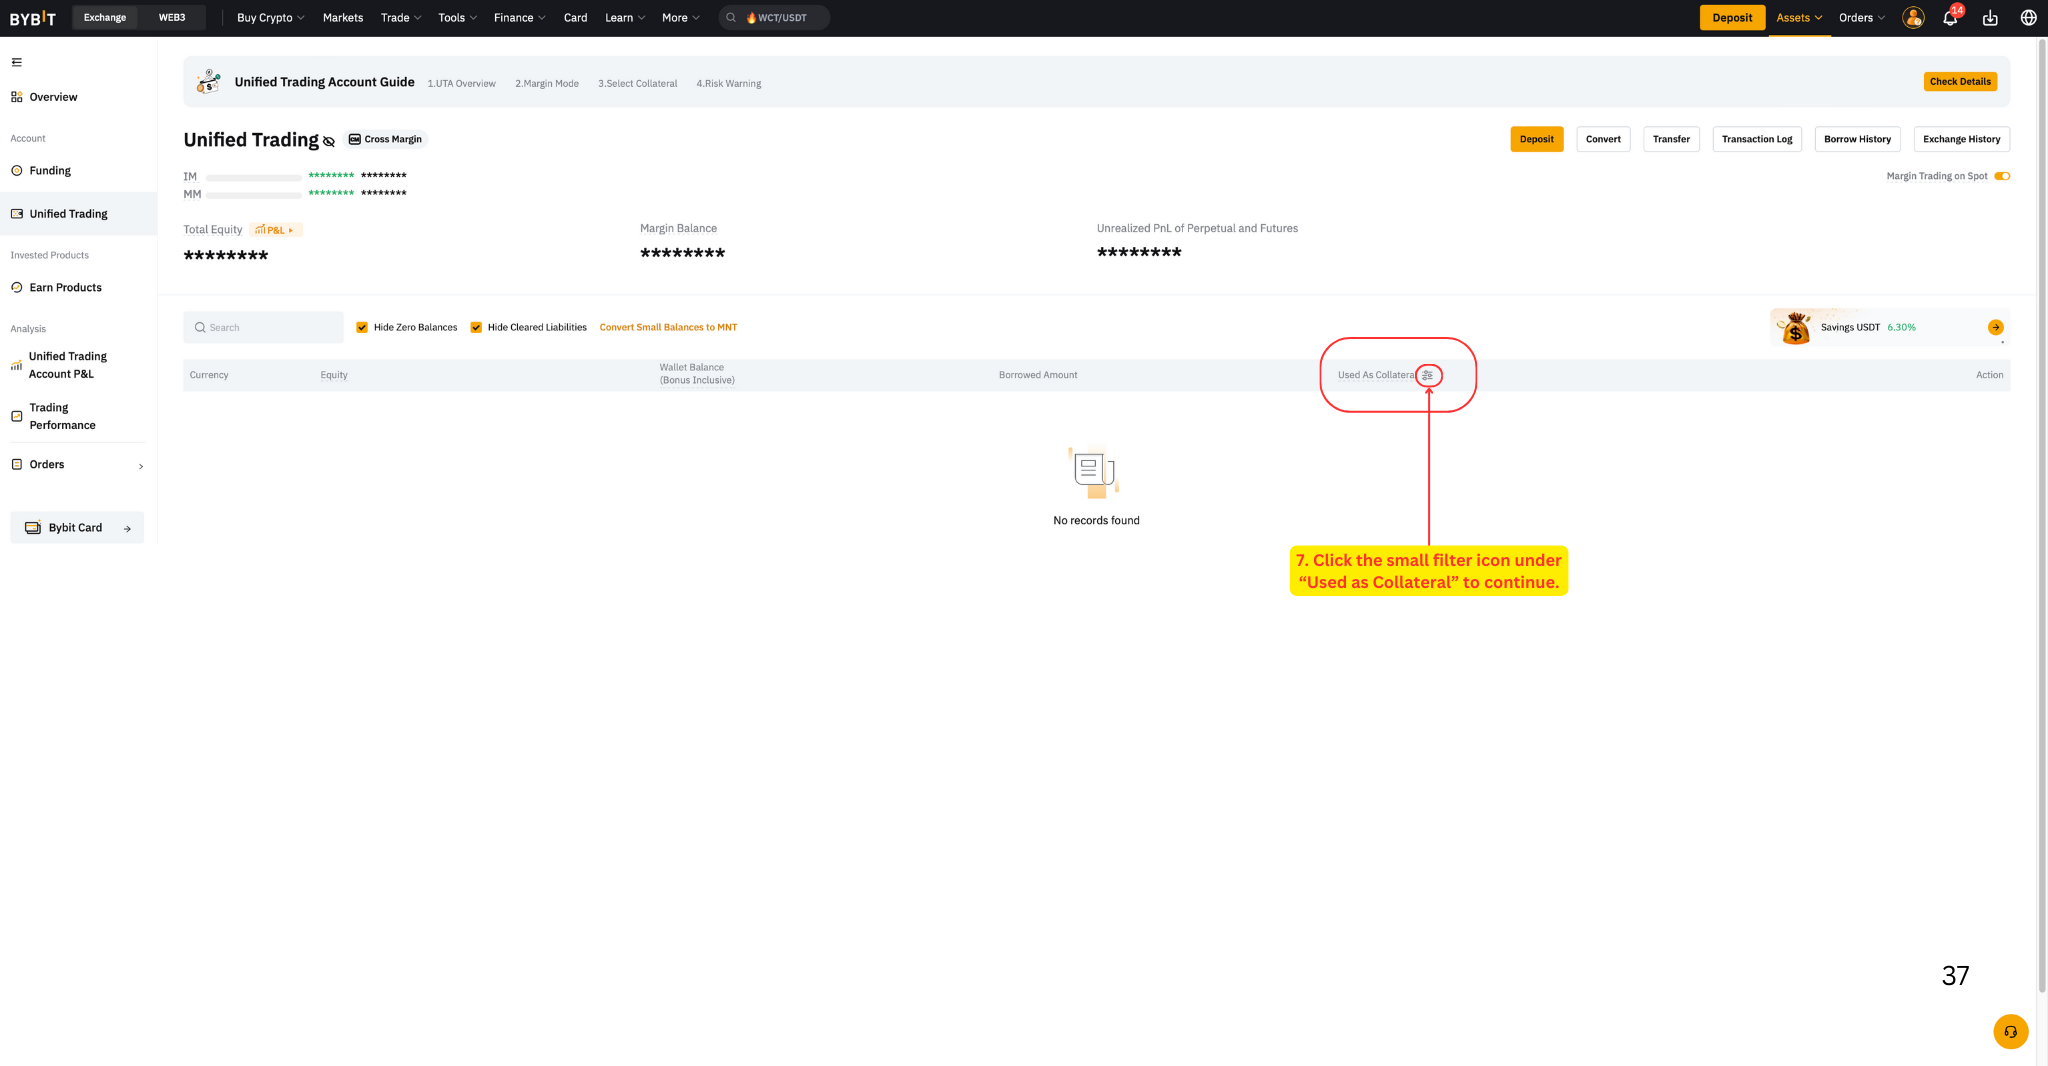Switch to the WEB3 mode
2048x1066 pixels.
(172, 18)
